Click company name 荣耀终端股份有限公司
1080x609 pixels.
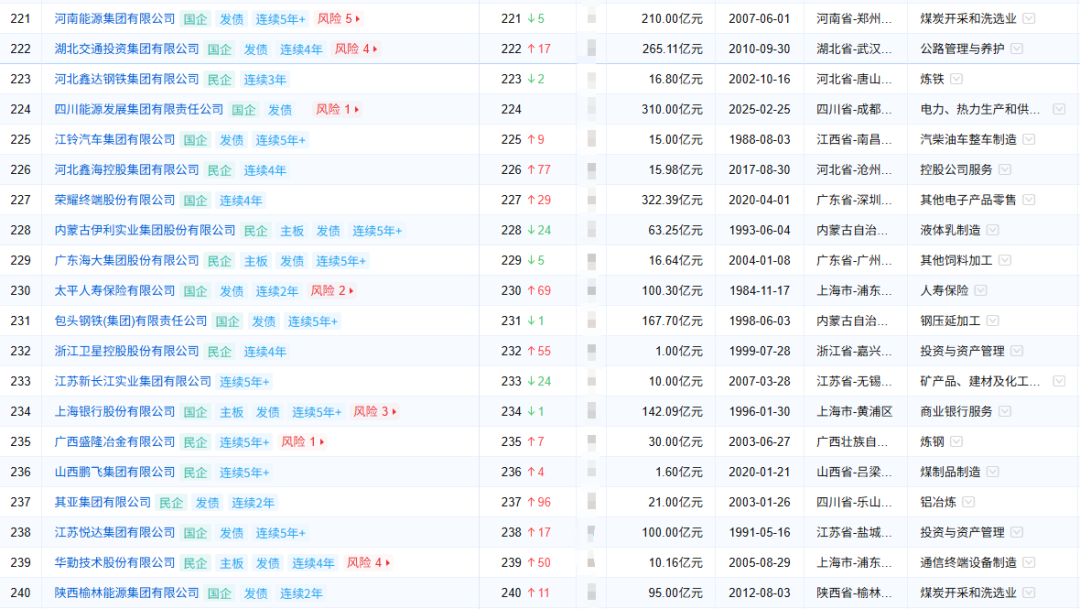click(x=115, y=200)
